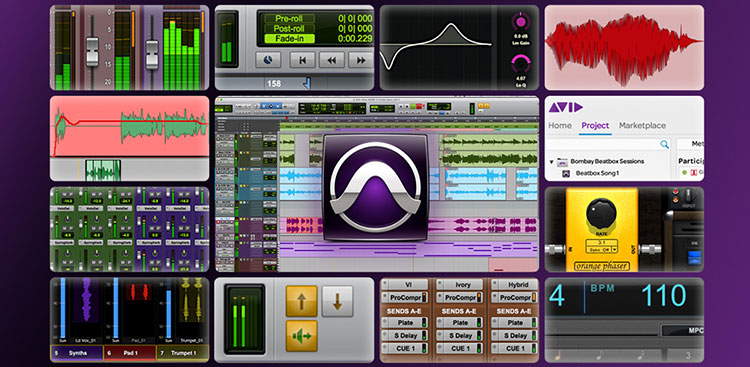Toggle the indicator beside ProCompr in the Ivory column
Screen dimensions: 750x367
click(479, 297)
